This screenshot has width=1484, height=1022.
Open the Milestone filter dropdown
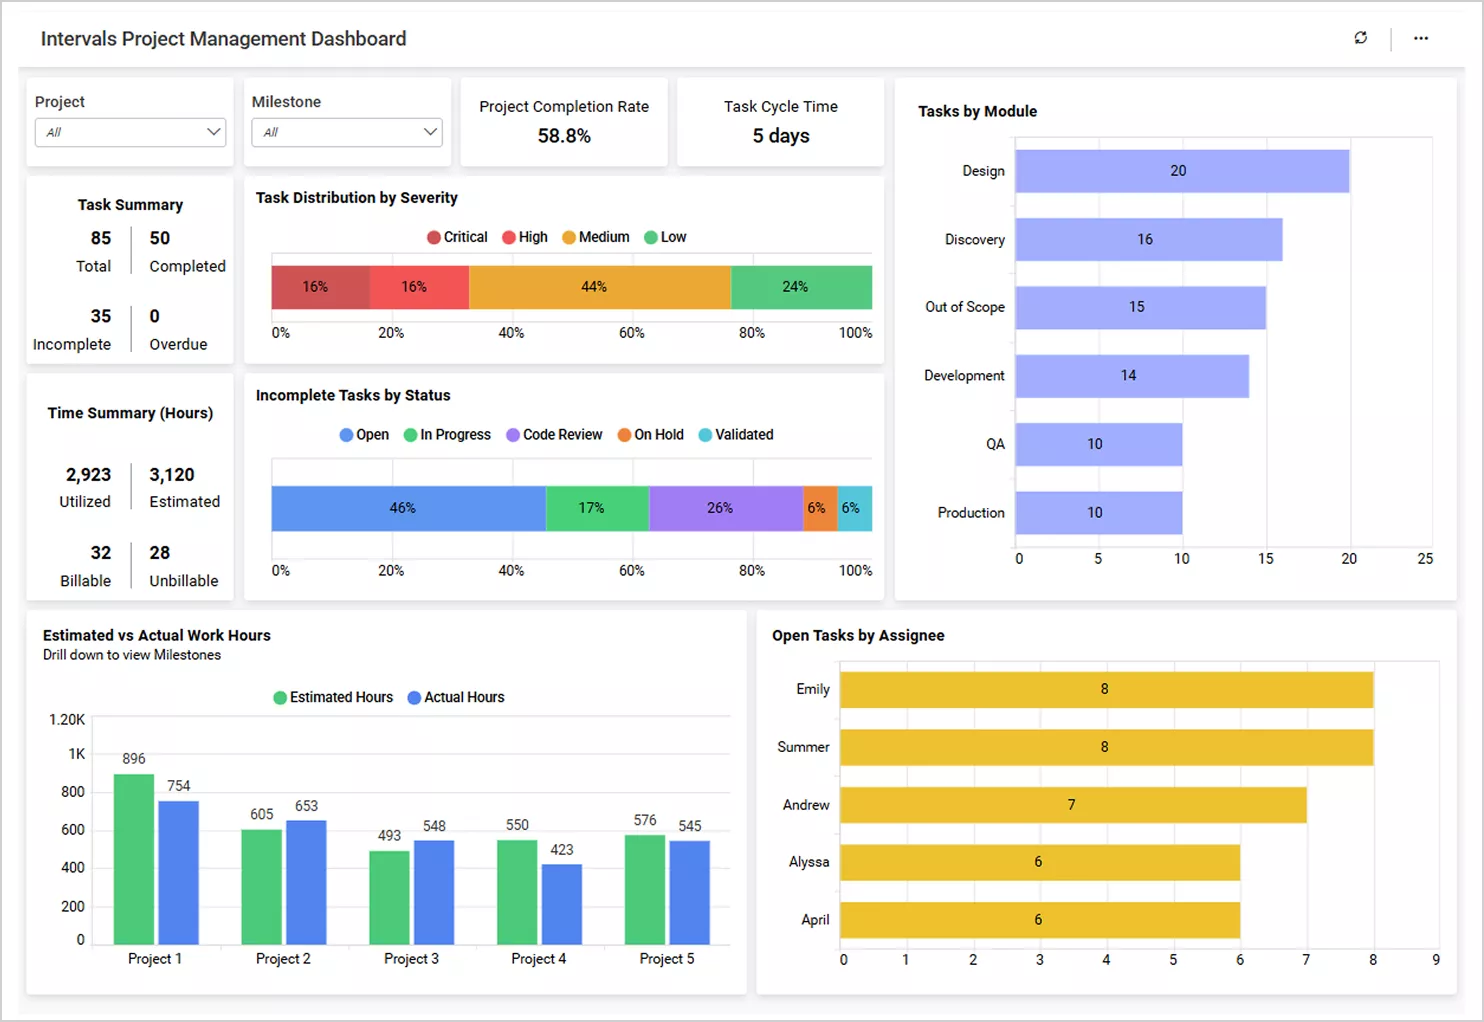pyautogui.click(x=347, y=132)
